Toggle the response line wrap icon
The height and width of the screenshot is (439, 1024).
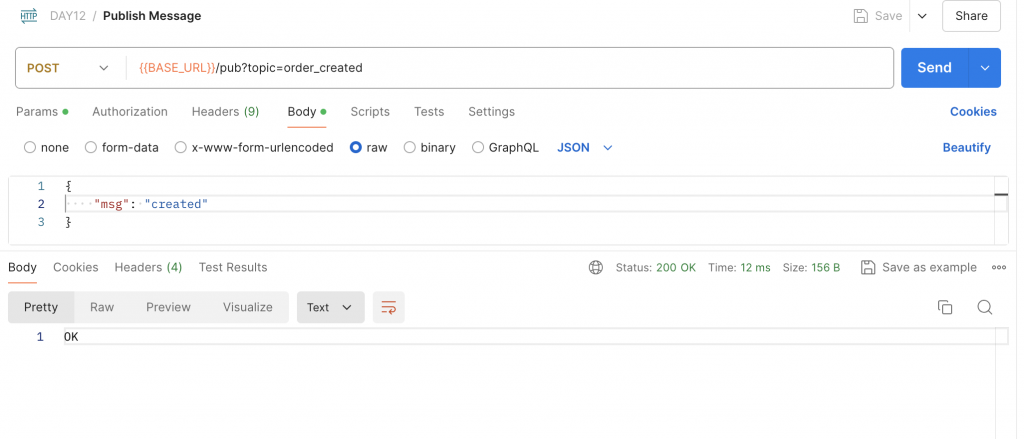(389, 307)
